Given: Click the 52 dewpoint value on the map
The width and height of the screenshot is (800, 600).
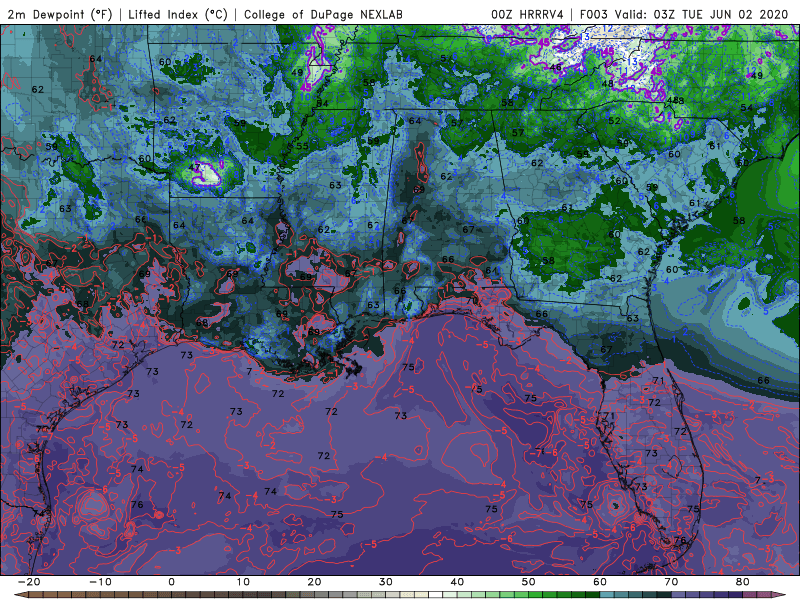Looking at the screenshot, I should point(614,121).
